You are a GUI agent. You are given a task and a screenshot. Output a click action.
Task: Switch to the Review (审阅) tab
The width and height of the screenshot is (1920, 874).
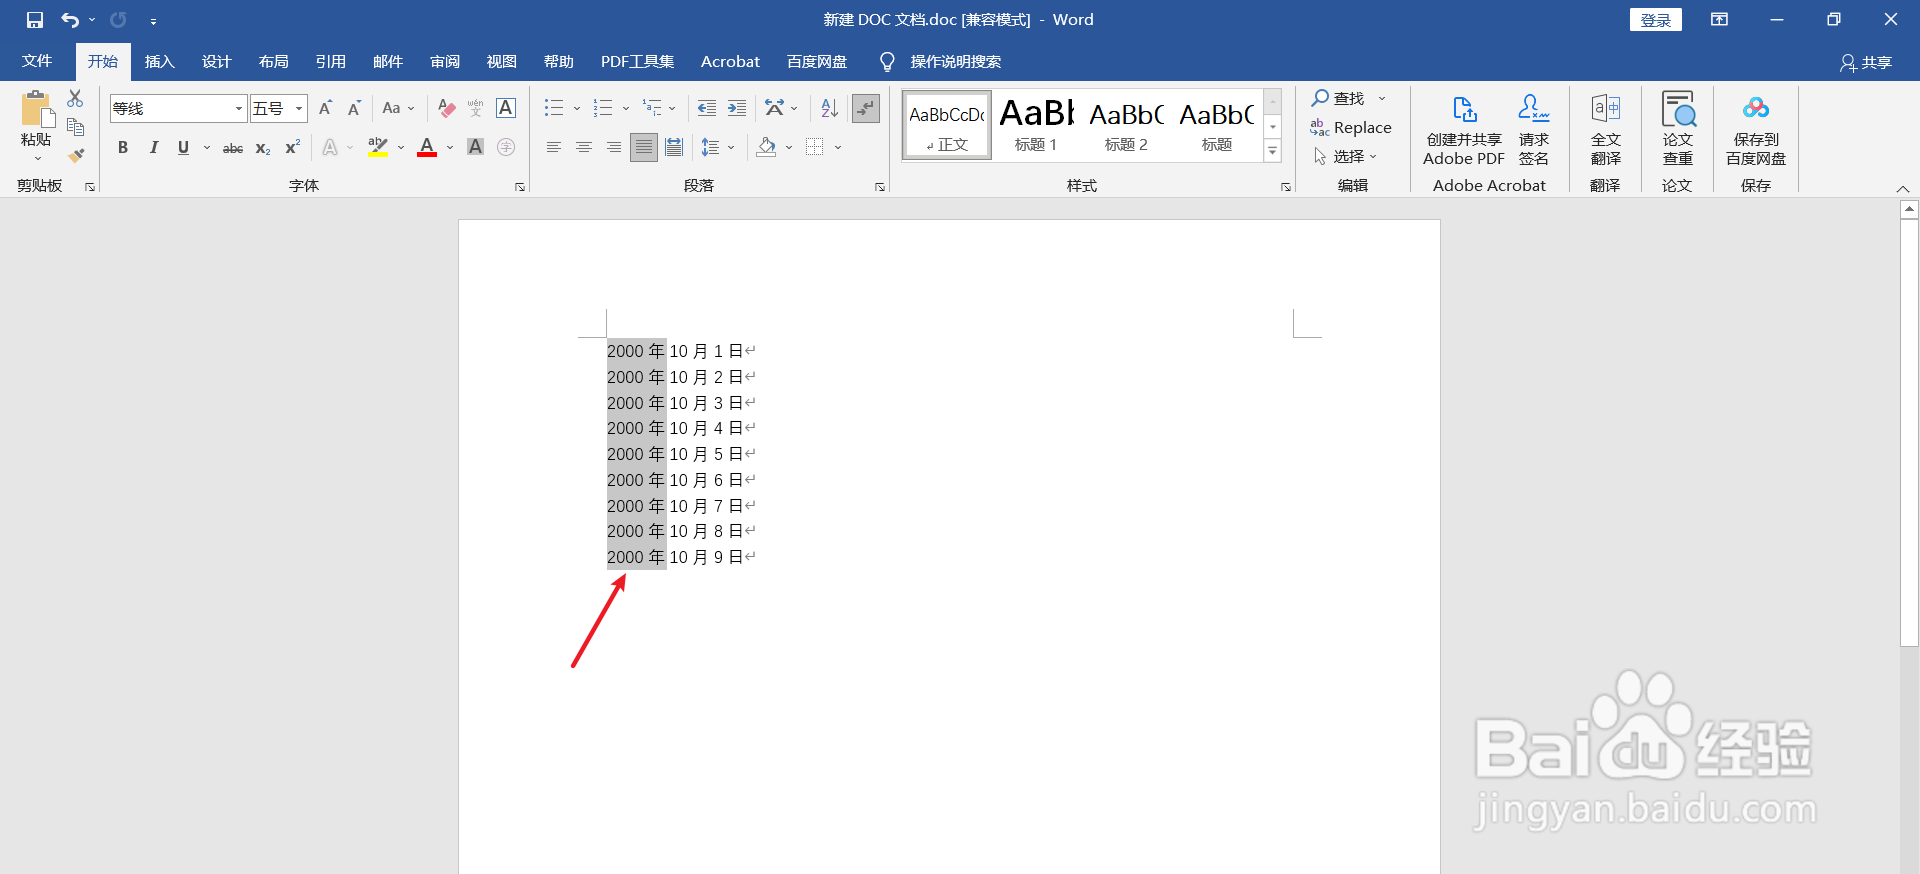coord(444,62)
